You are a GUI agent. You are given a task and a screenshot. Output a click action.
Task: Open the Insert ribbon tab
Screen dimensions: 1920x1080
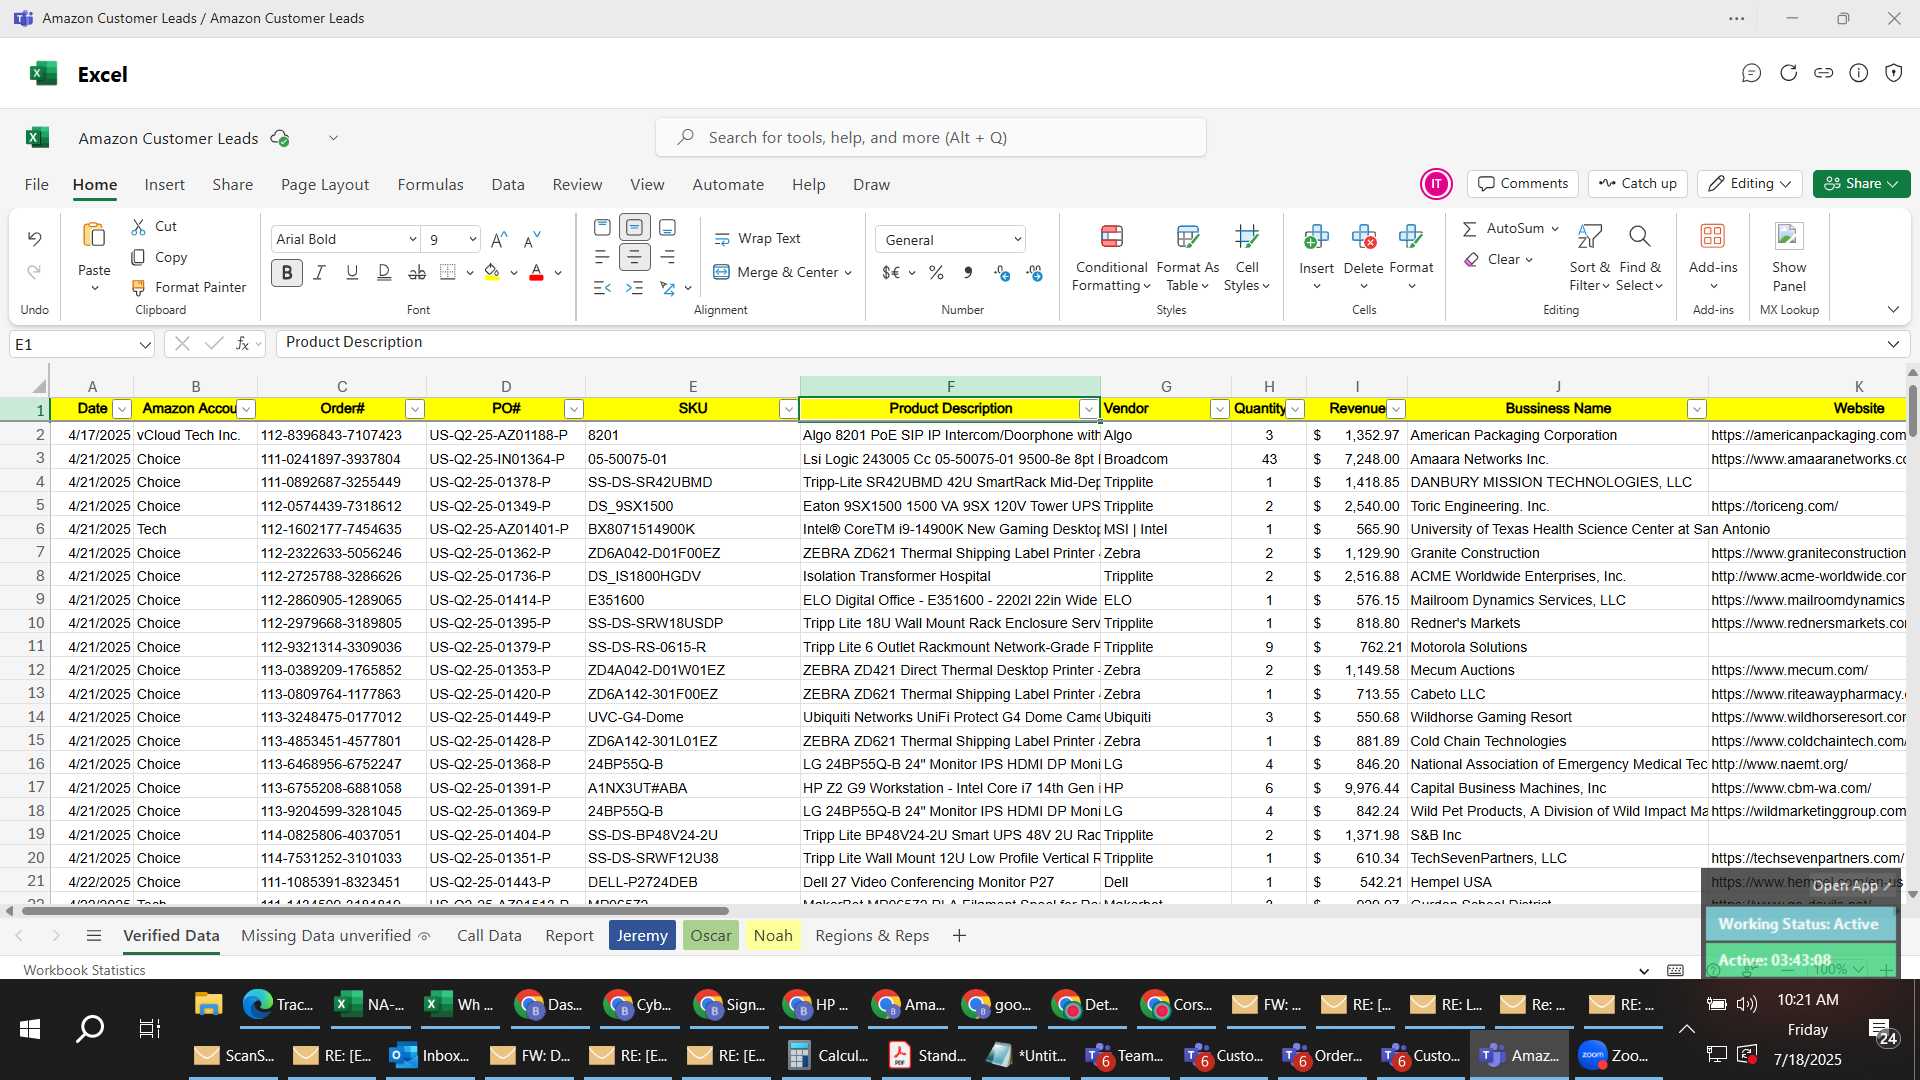click(x=164, y=185)
